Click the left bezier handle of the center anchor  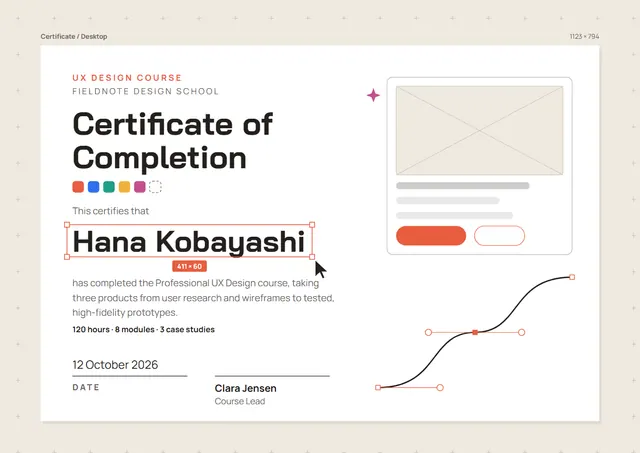pos(428,333)
